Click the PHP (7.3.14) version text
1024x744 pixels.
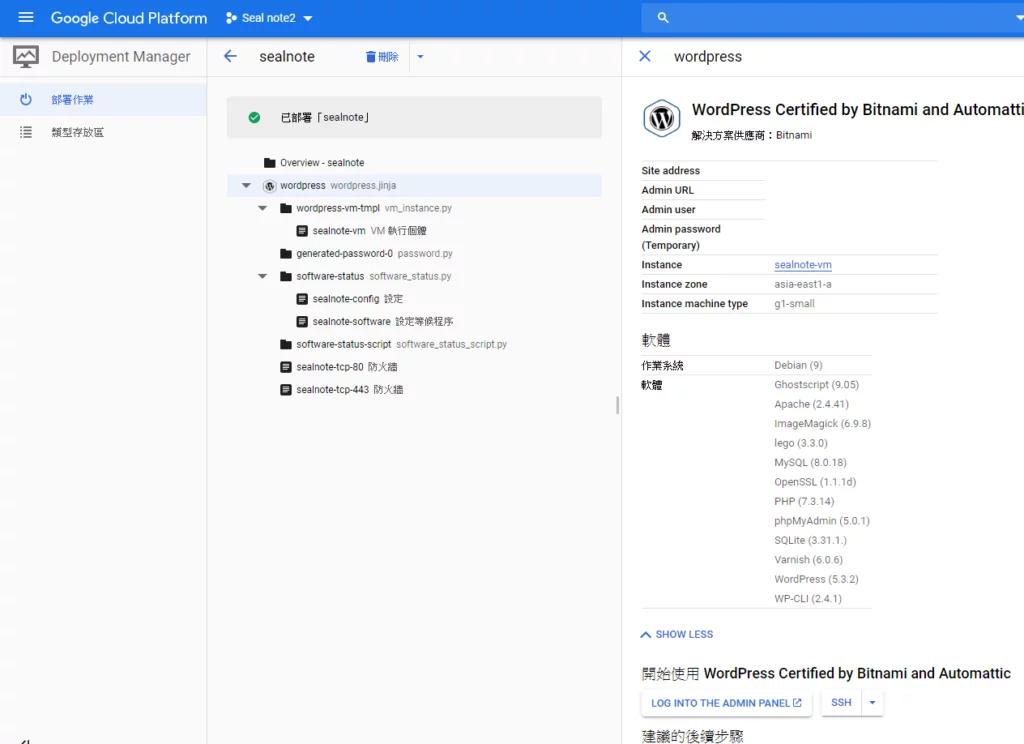tap(804, 502)
